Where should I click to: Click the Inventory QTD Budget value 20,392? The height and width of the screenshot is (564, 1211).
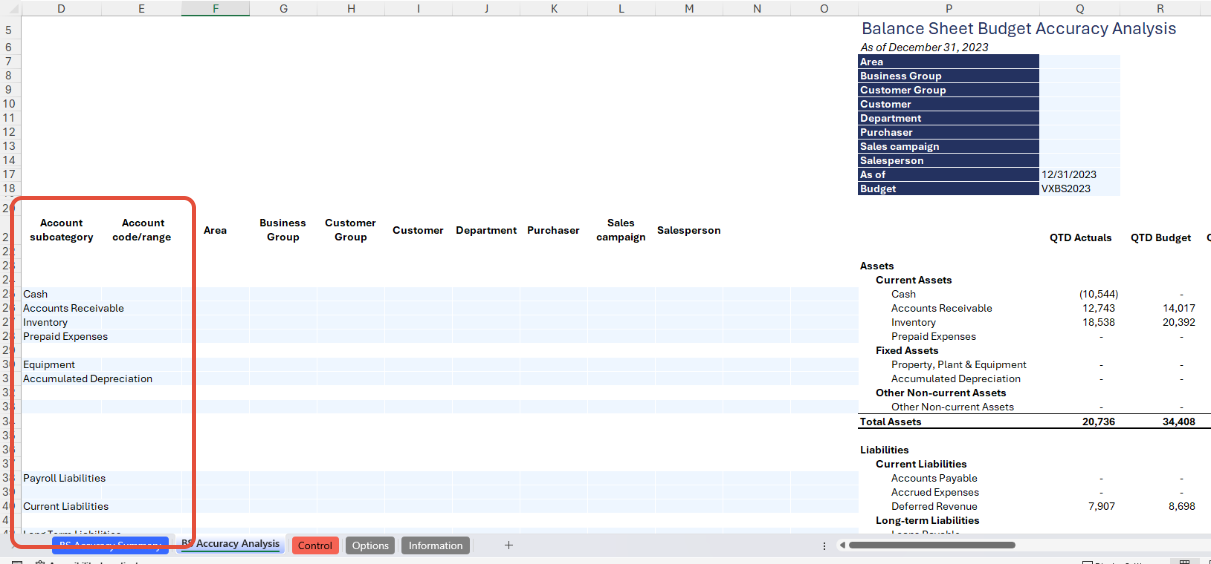tap(1179, 322)
